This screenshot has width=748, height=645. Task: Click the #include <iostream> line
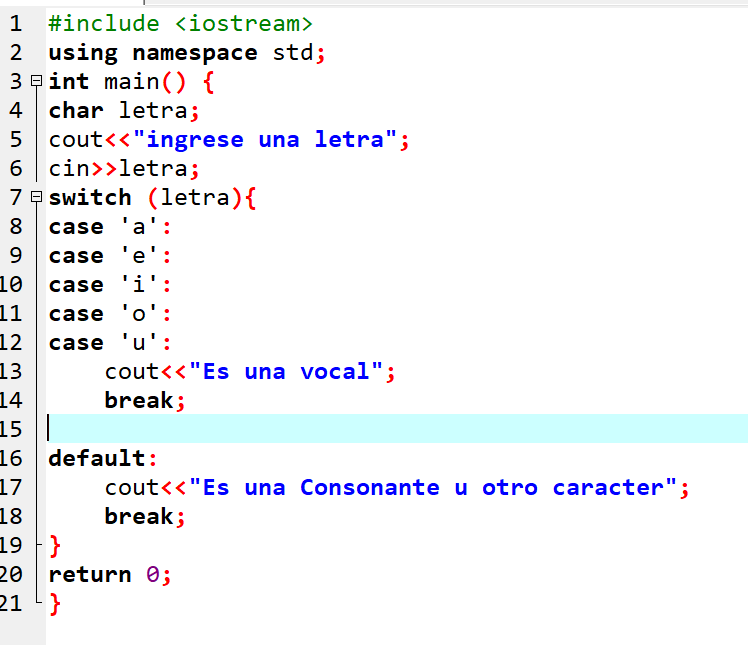pyautogui.click(x=180, y=23)
